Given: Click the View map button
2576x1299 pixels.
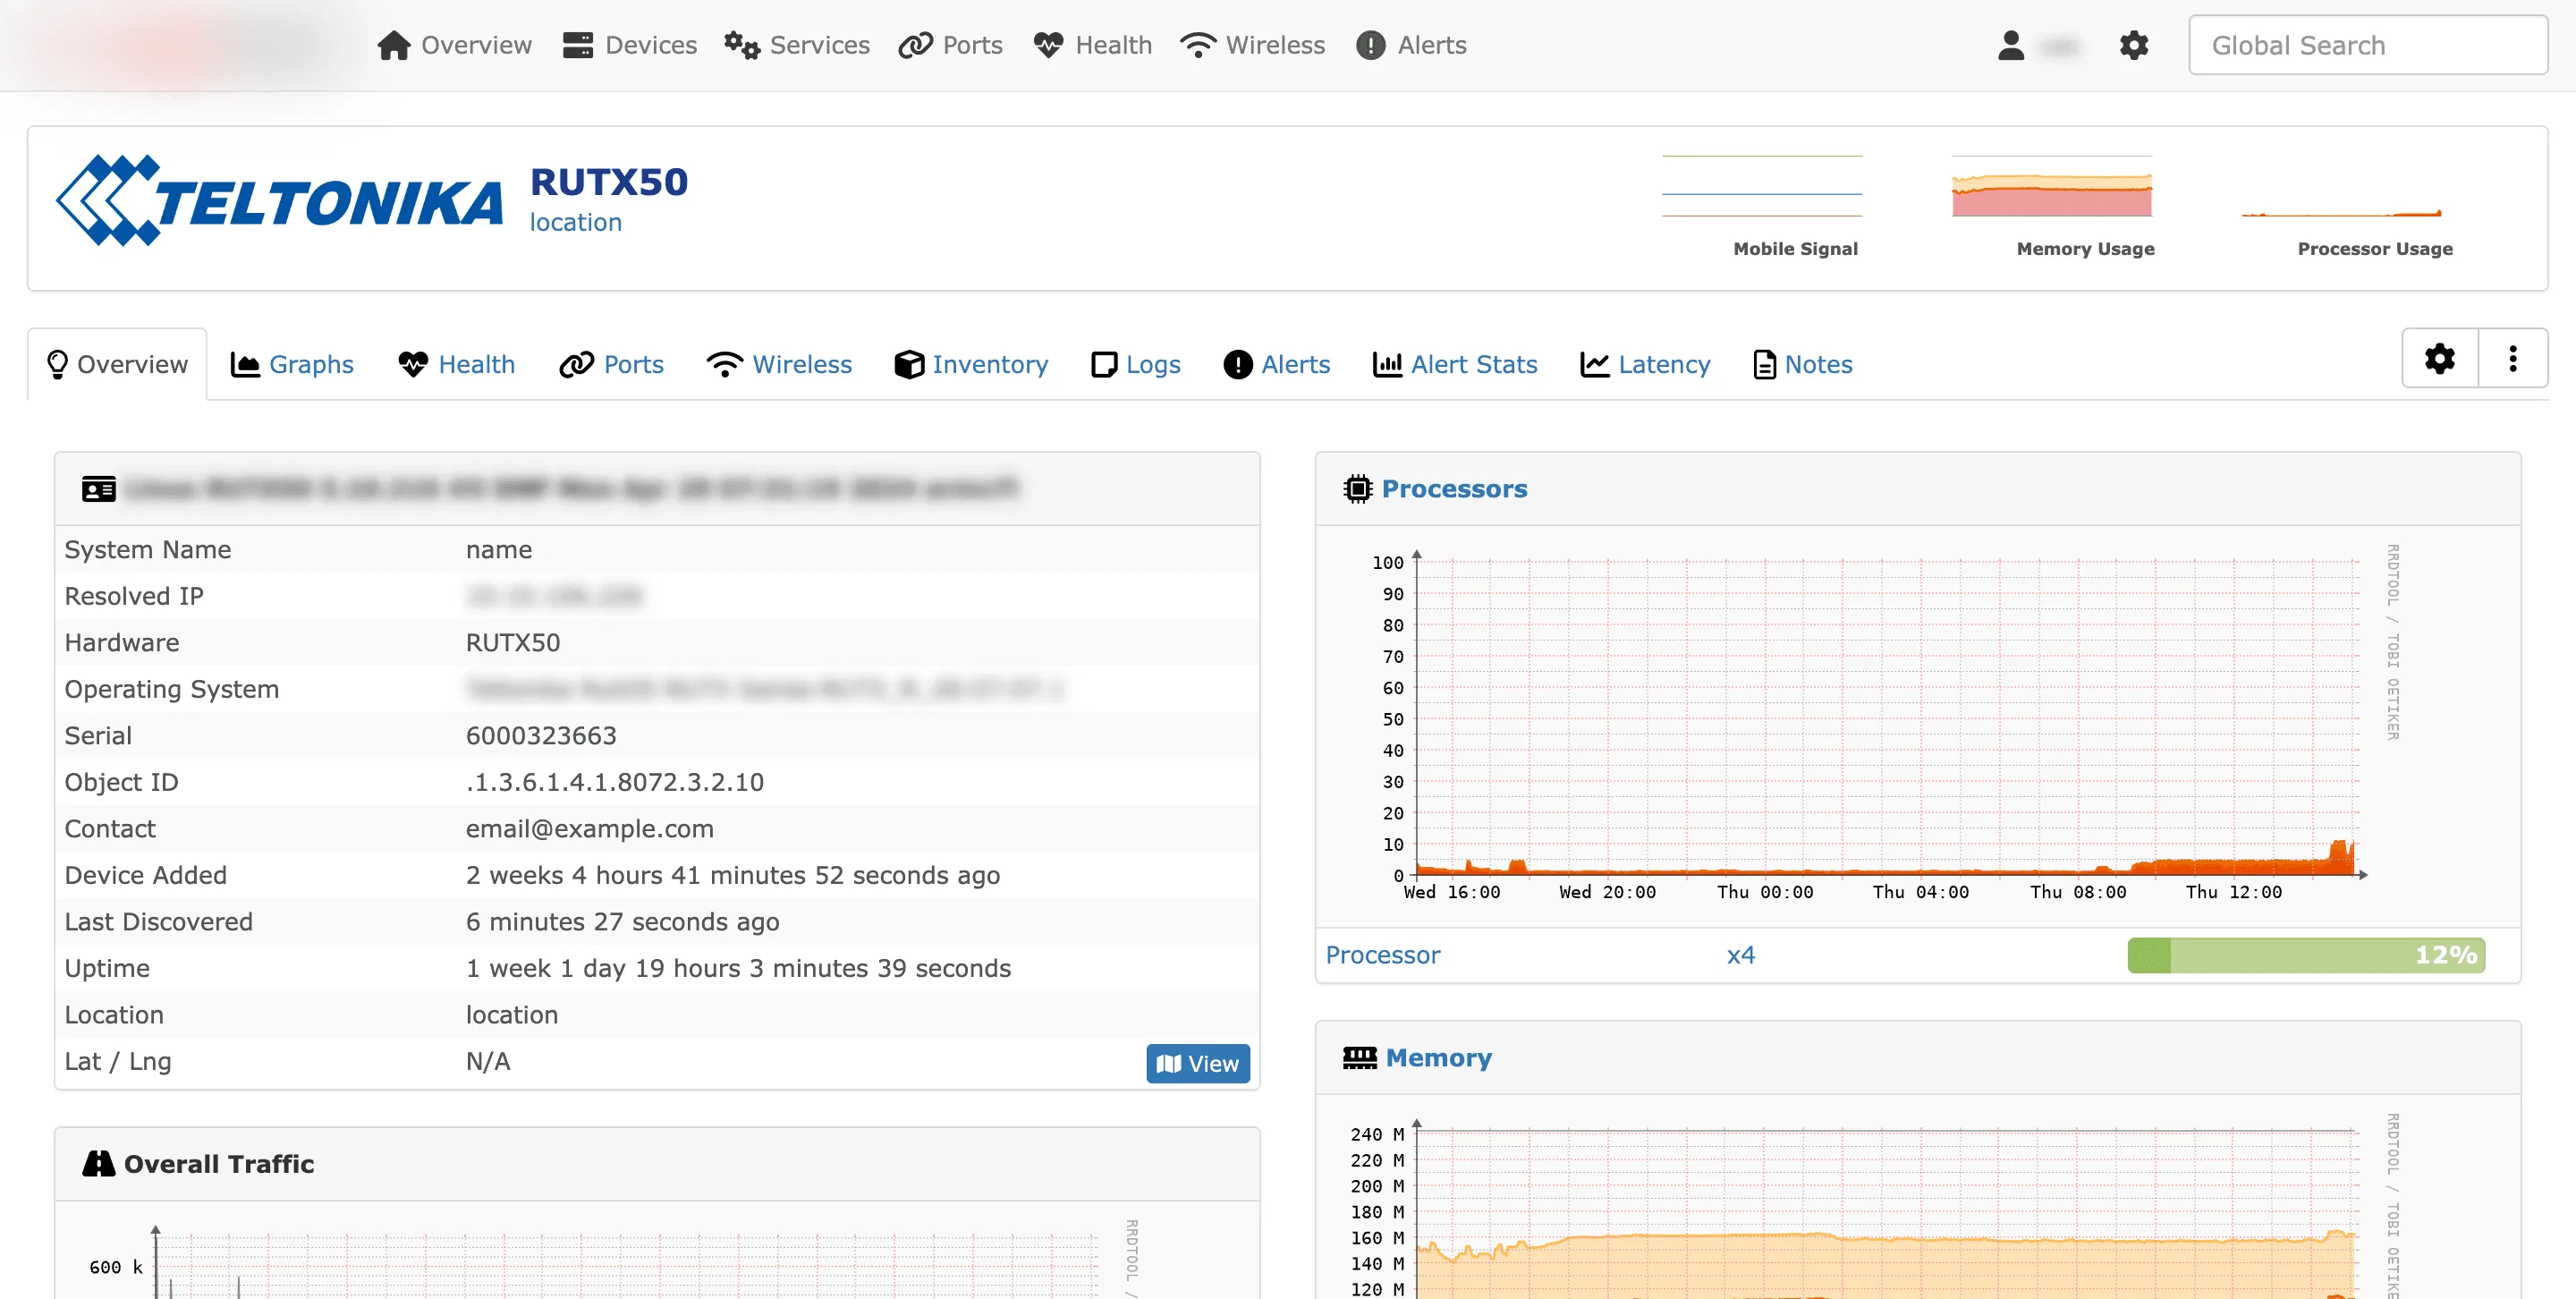Looking at the screenshot, I should pos(1198,1064).
